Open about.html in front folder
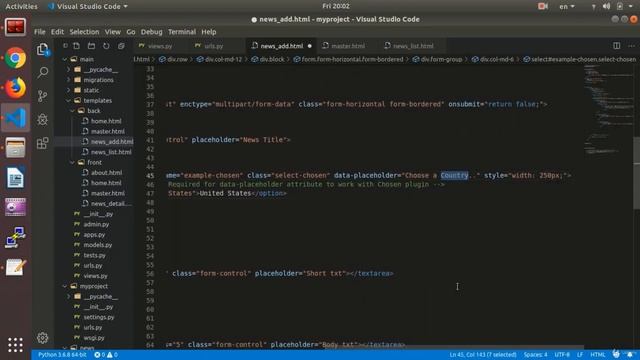The height and width of the screenshot is (360, 640). click(x=107, y=173)
